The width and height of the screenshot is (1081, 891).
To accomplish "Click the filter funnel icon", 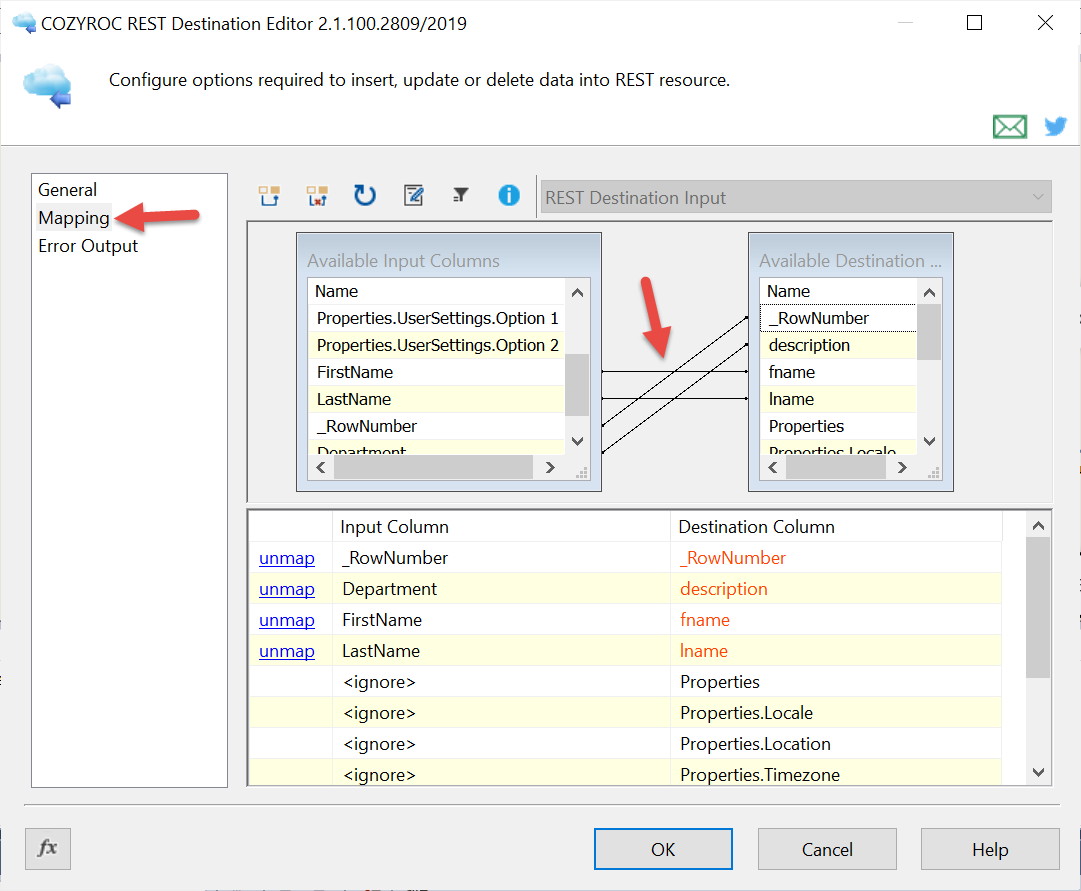I will pyautogui.click(x=461, y=196).
